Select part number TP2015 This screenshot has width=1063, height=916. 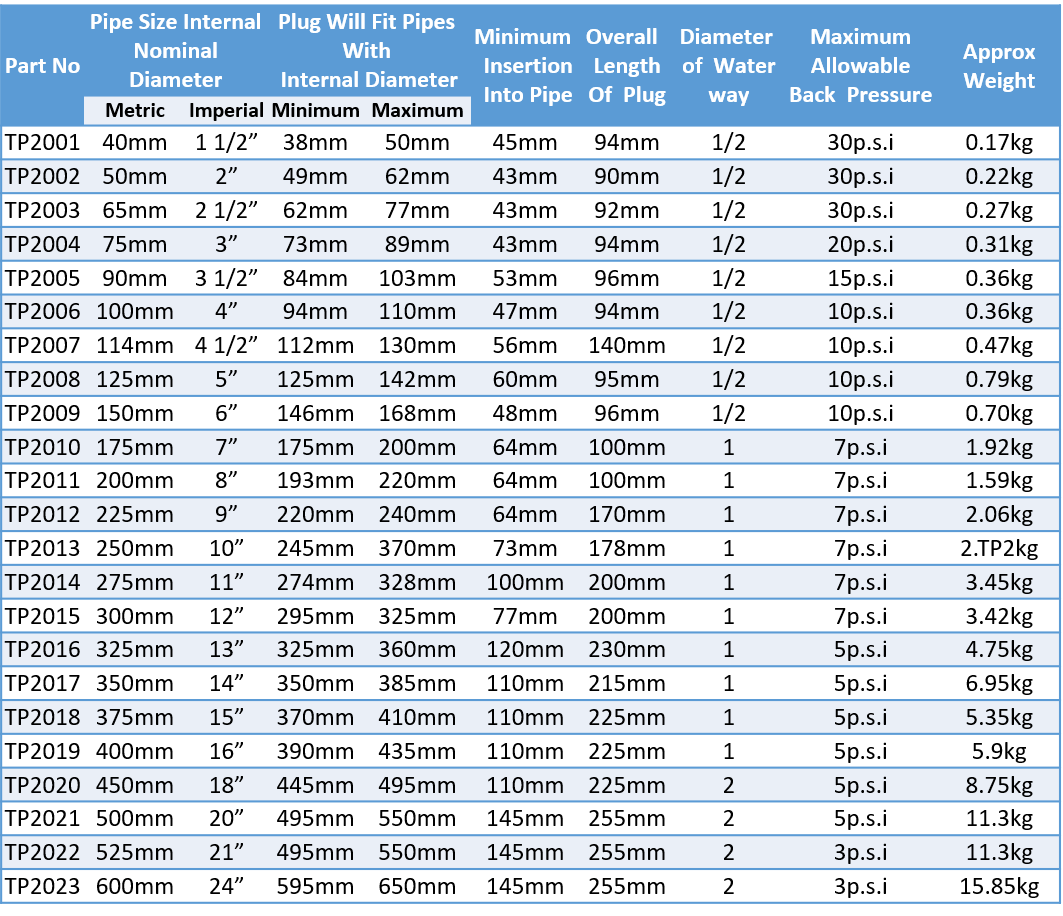[43, 616]
